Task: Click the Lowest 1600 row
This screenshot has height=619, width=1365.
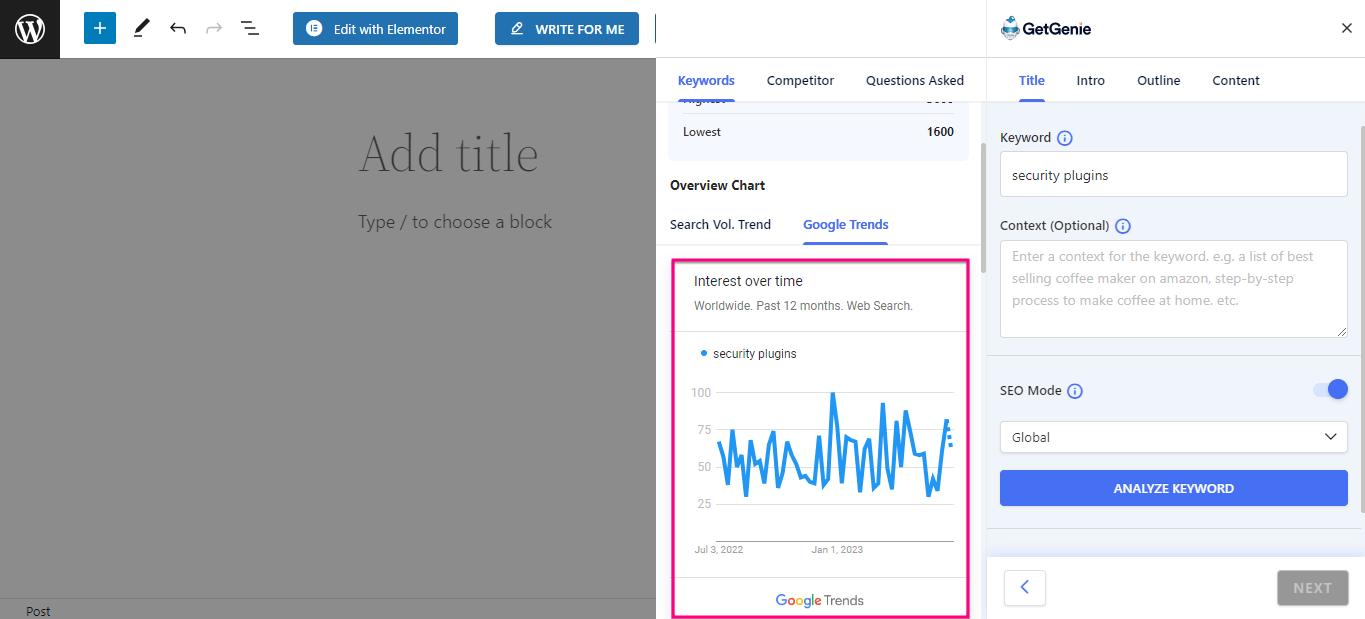Action: [818, 132]
